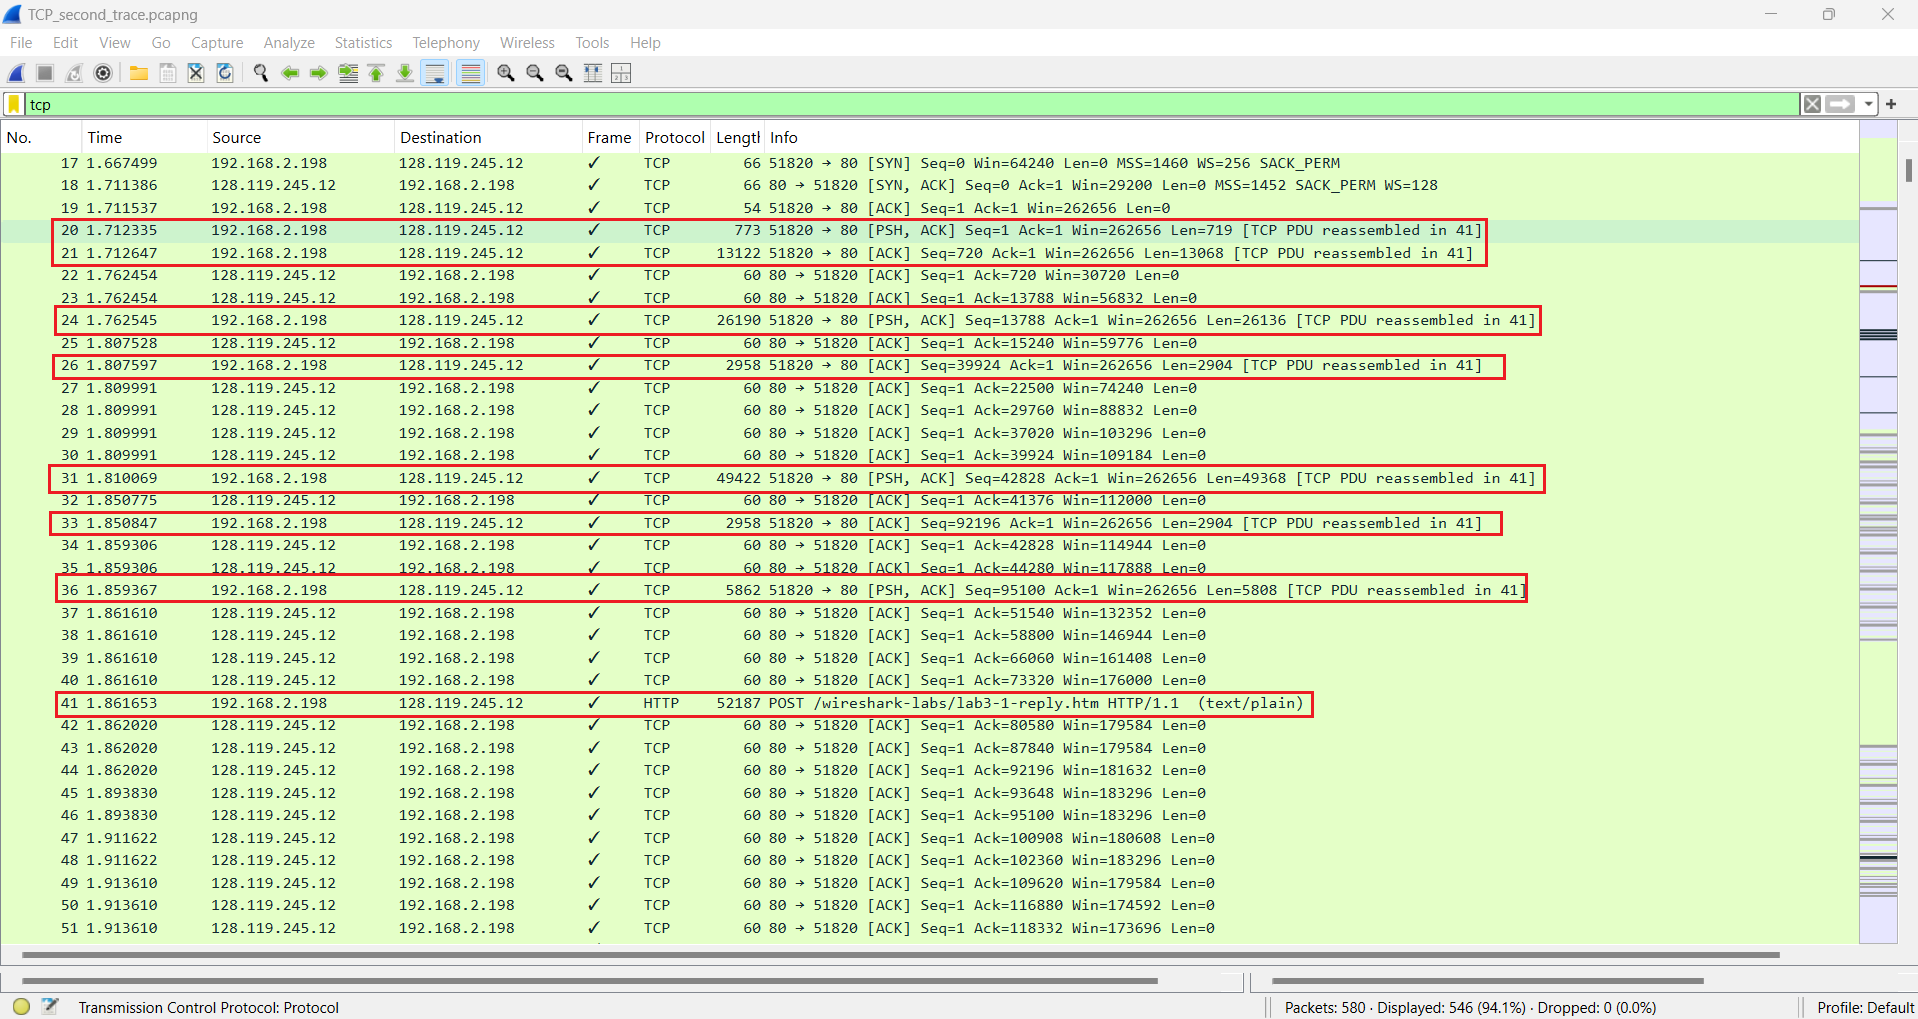This screenshot has width=1918, height=1019.
Task: Reset zoom to normal size icon
Action: pyautogui.click(x=564, y=73)
